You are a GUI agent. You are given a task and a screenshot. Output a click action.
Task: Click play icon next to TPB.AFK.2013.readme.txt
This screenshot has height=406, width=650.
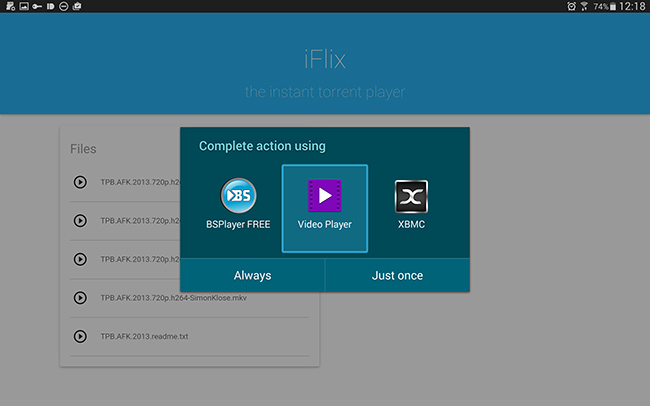point(80,336)
